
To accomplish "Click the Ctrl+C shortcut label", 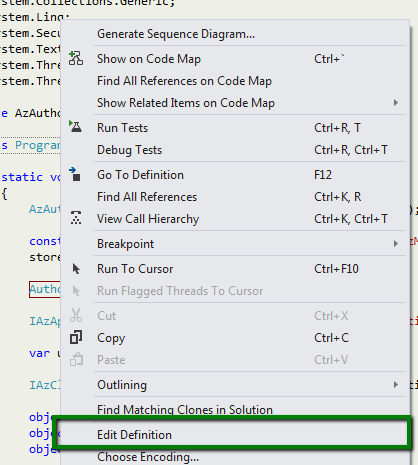I will tap(331, 338).
